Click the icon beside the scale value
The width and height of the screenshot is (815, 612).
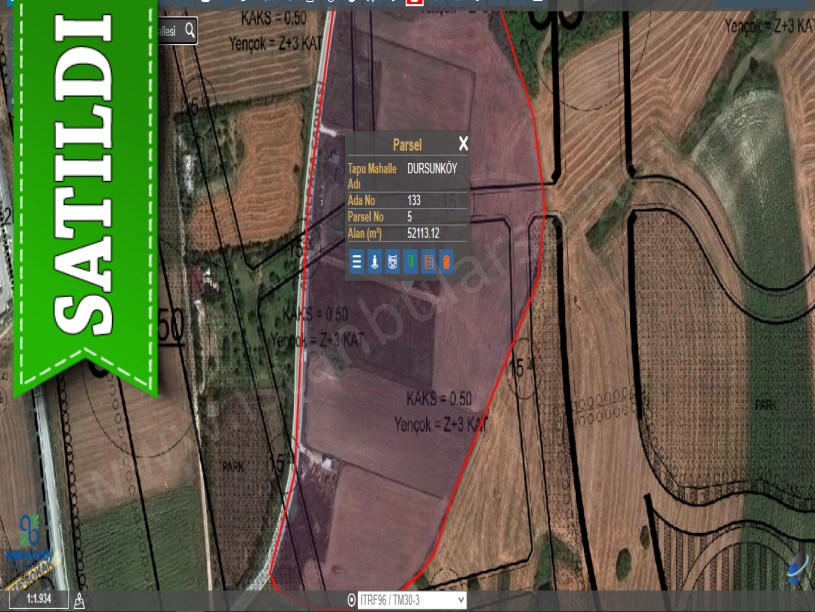click(x=79, y=600)
